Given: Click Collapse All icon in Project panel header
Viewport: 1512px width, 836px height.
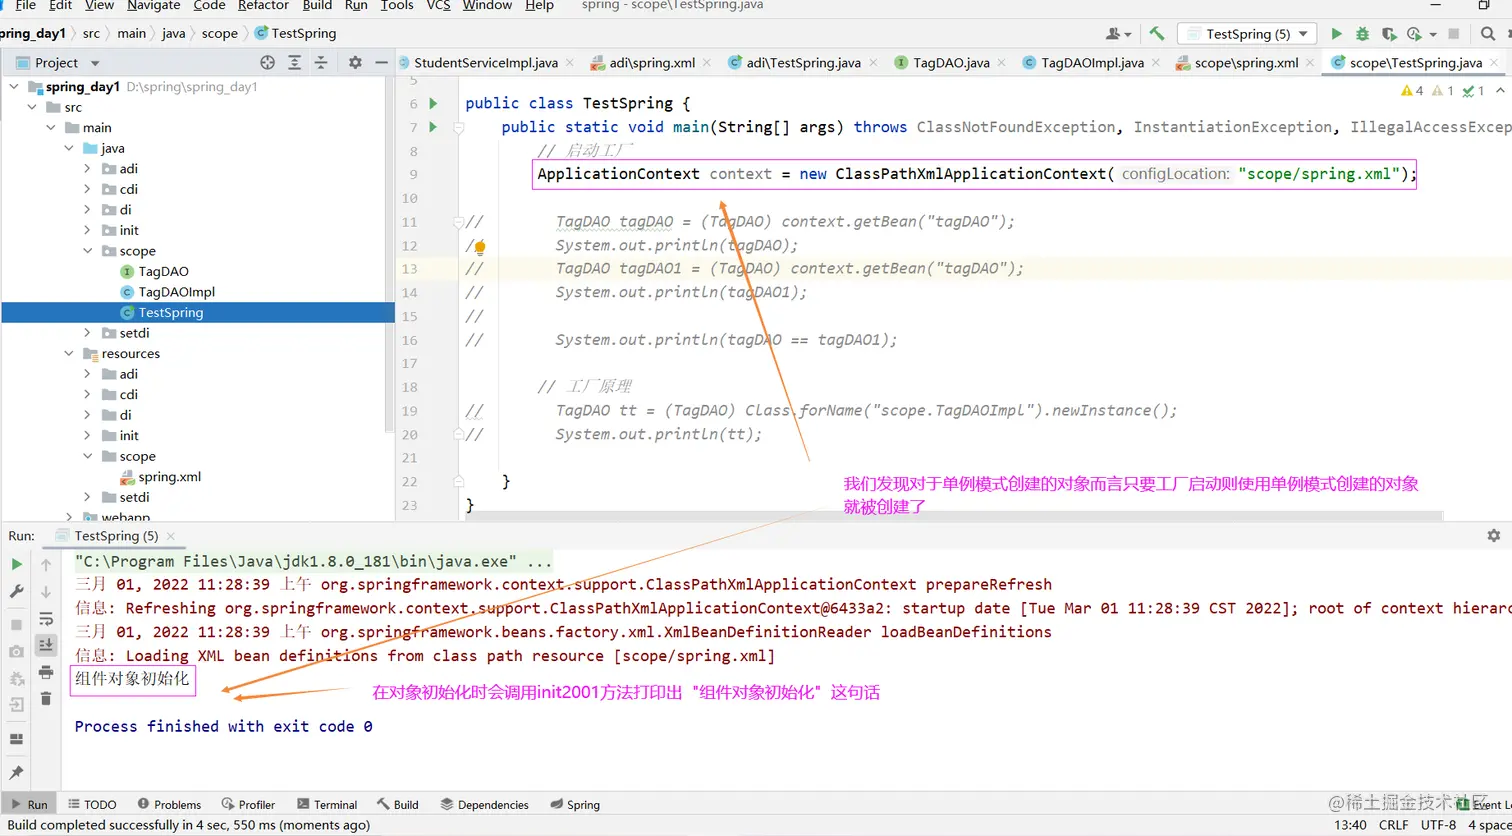Looking at the screenshot, I should 321,62.
